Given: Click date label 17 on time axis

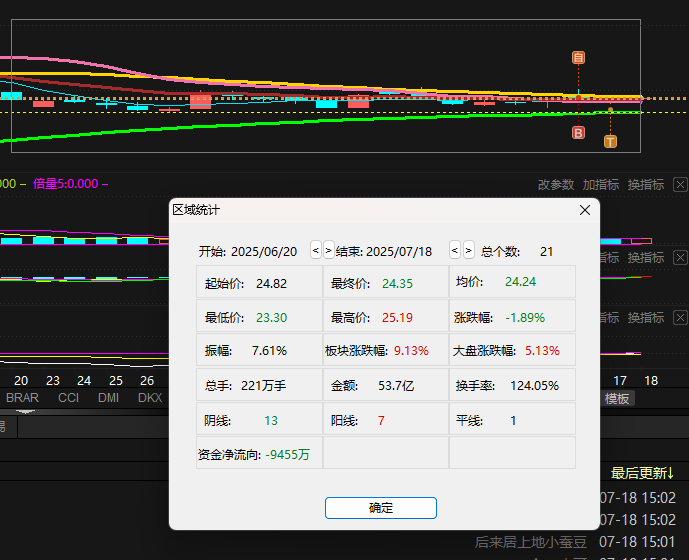Looking at the screenshot, I should tap(620, 381).
